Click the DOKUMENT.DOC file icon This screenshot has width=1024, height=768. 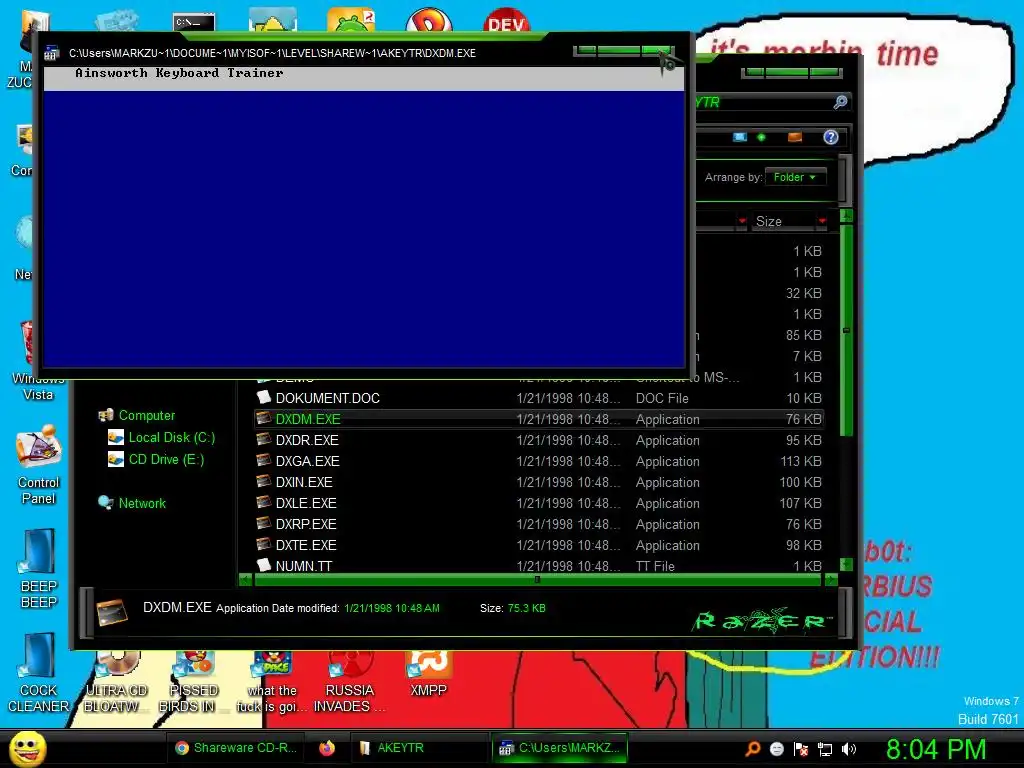coord(264,397)
